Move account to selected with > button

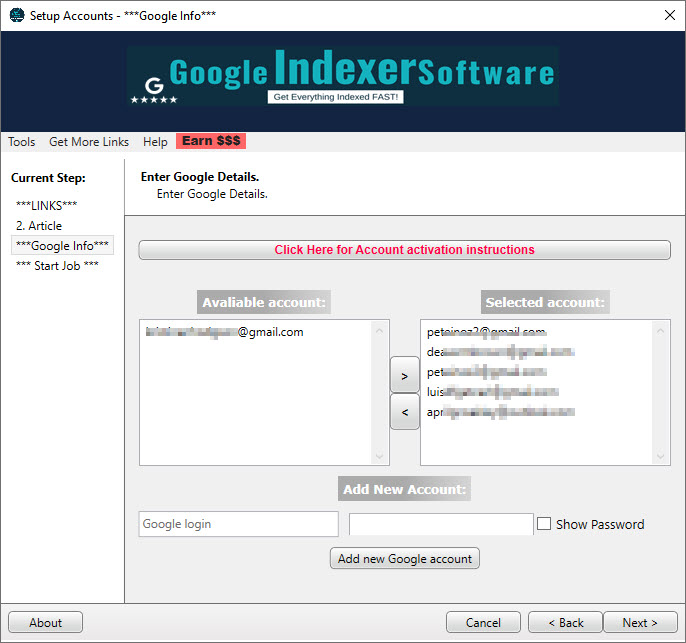point(405,375)
